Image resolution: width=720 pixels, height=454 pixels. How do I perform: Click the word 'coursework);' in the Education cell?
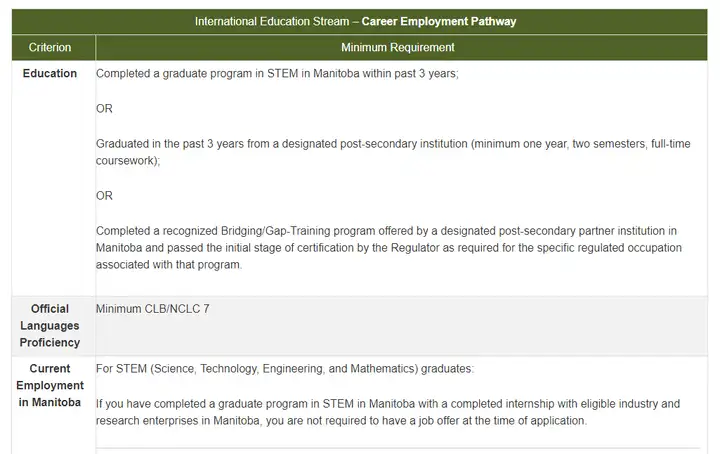click(128, 161)
